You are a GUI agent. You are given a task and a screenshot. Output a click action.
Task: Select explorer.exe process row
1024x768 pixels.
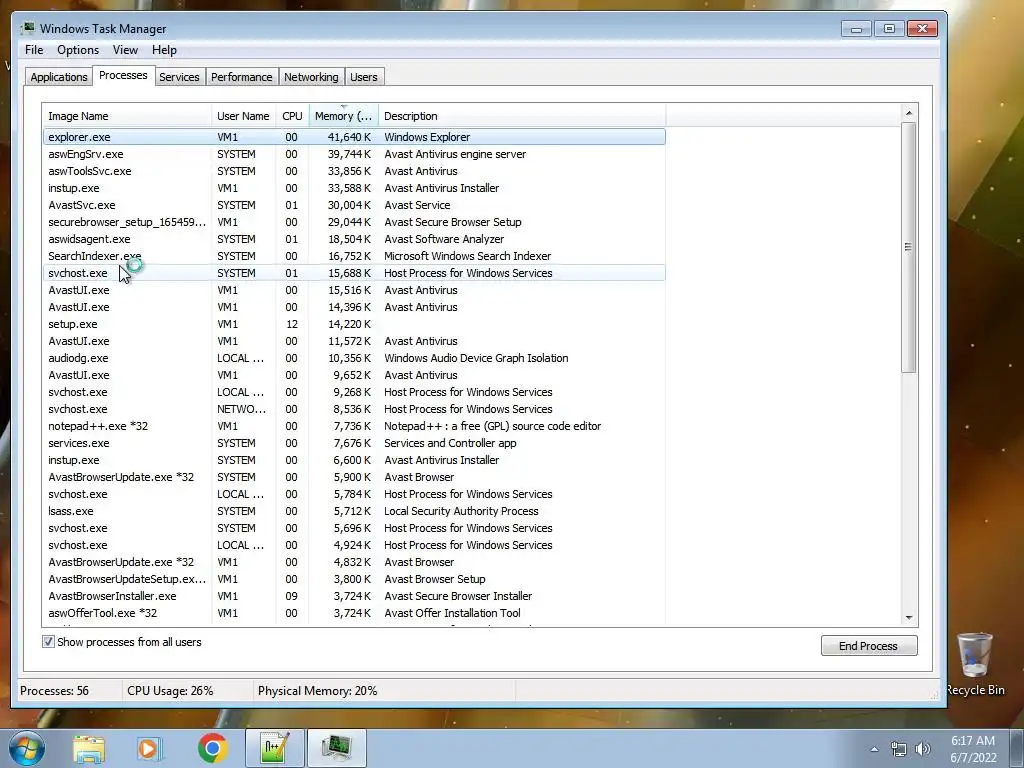pos(354,137)
